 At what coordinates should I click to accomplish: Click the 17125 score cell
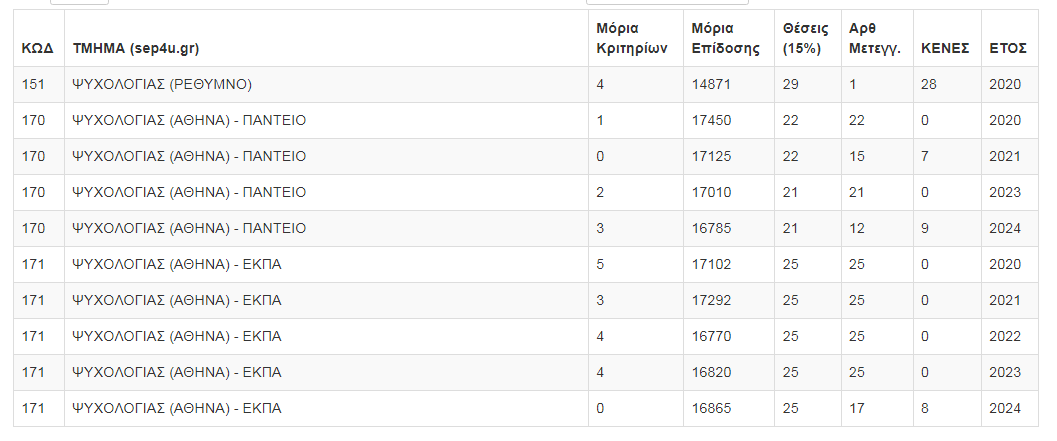(x=711, y=156)
